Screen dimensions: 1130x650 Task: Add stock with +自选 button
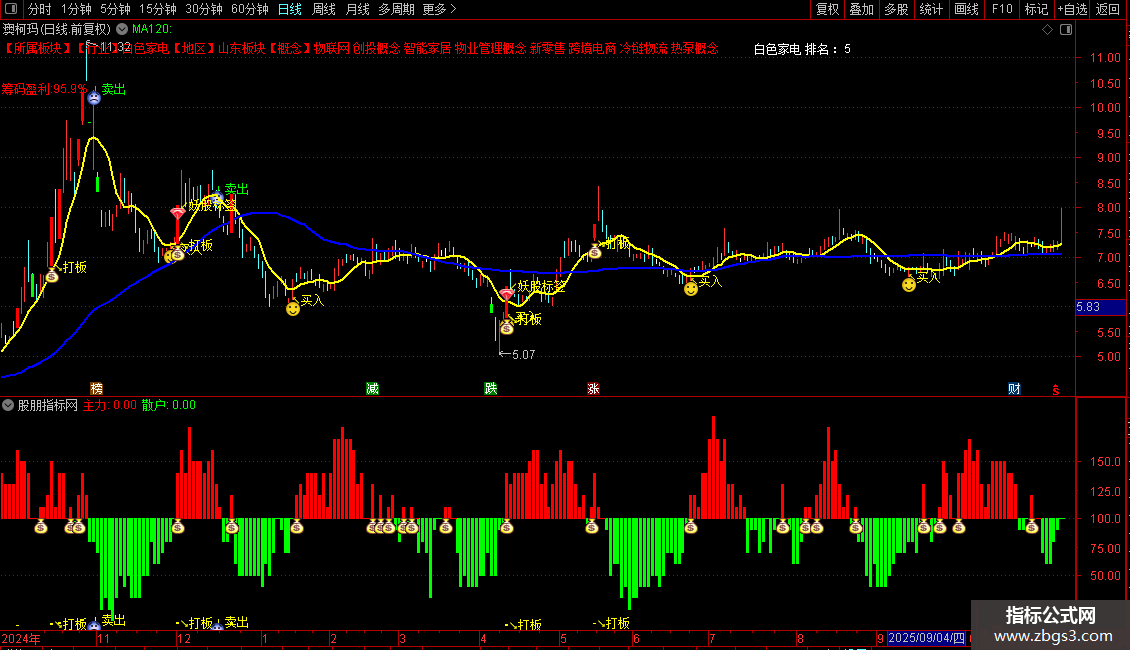(1072, 9)
